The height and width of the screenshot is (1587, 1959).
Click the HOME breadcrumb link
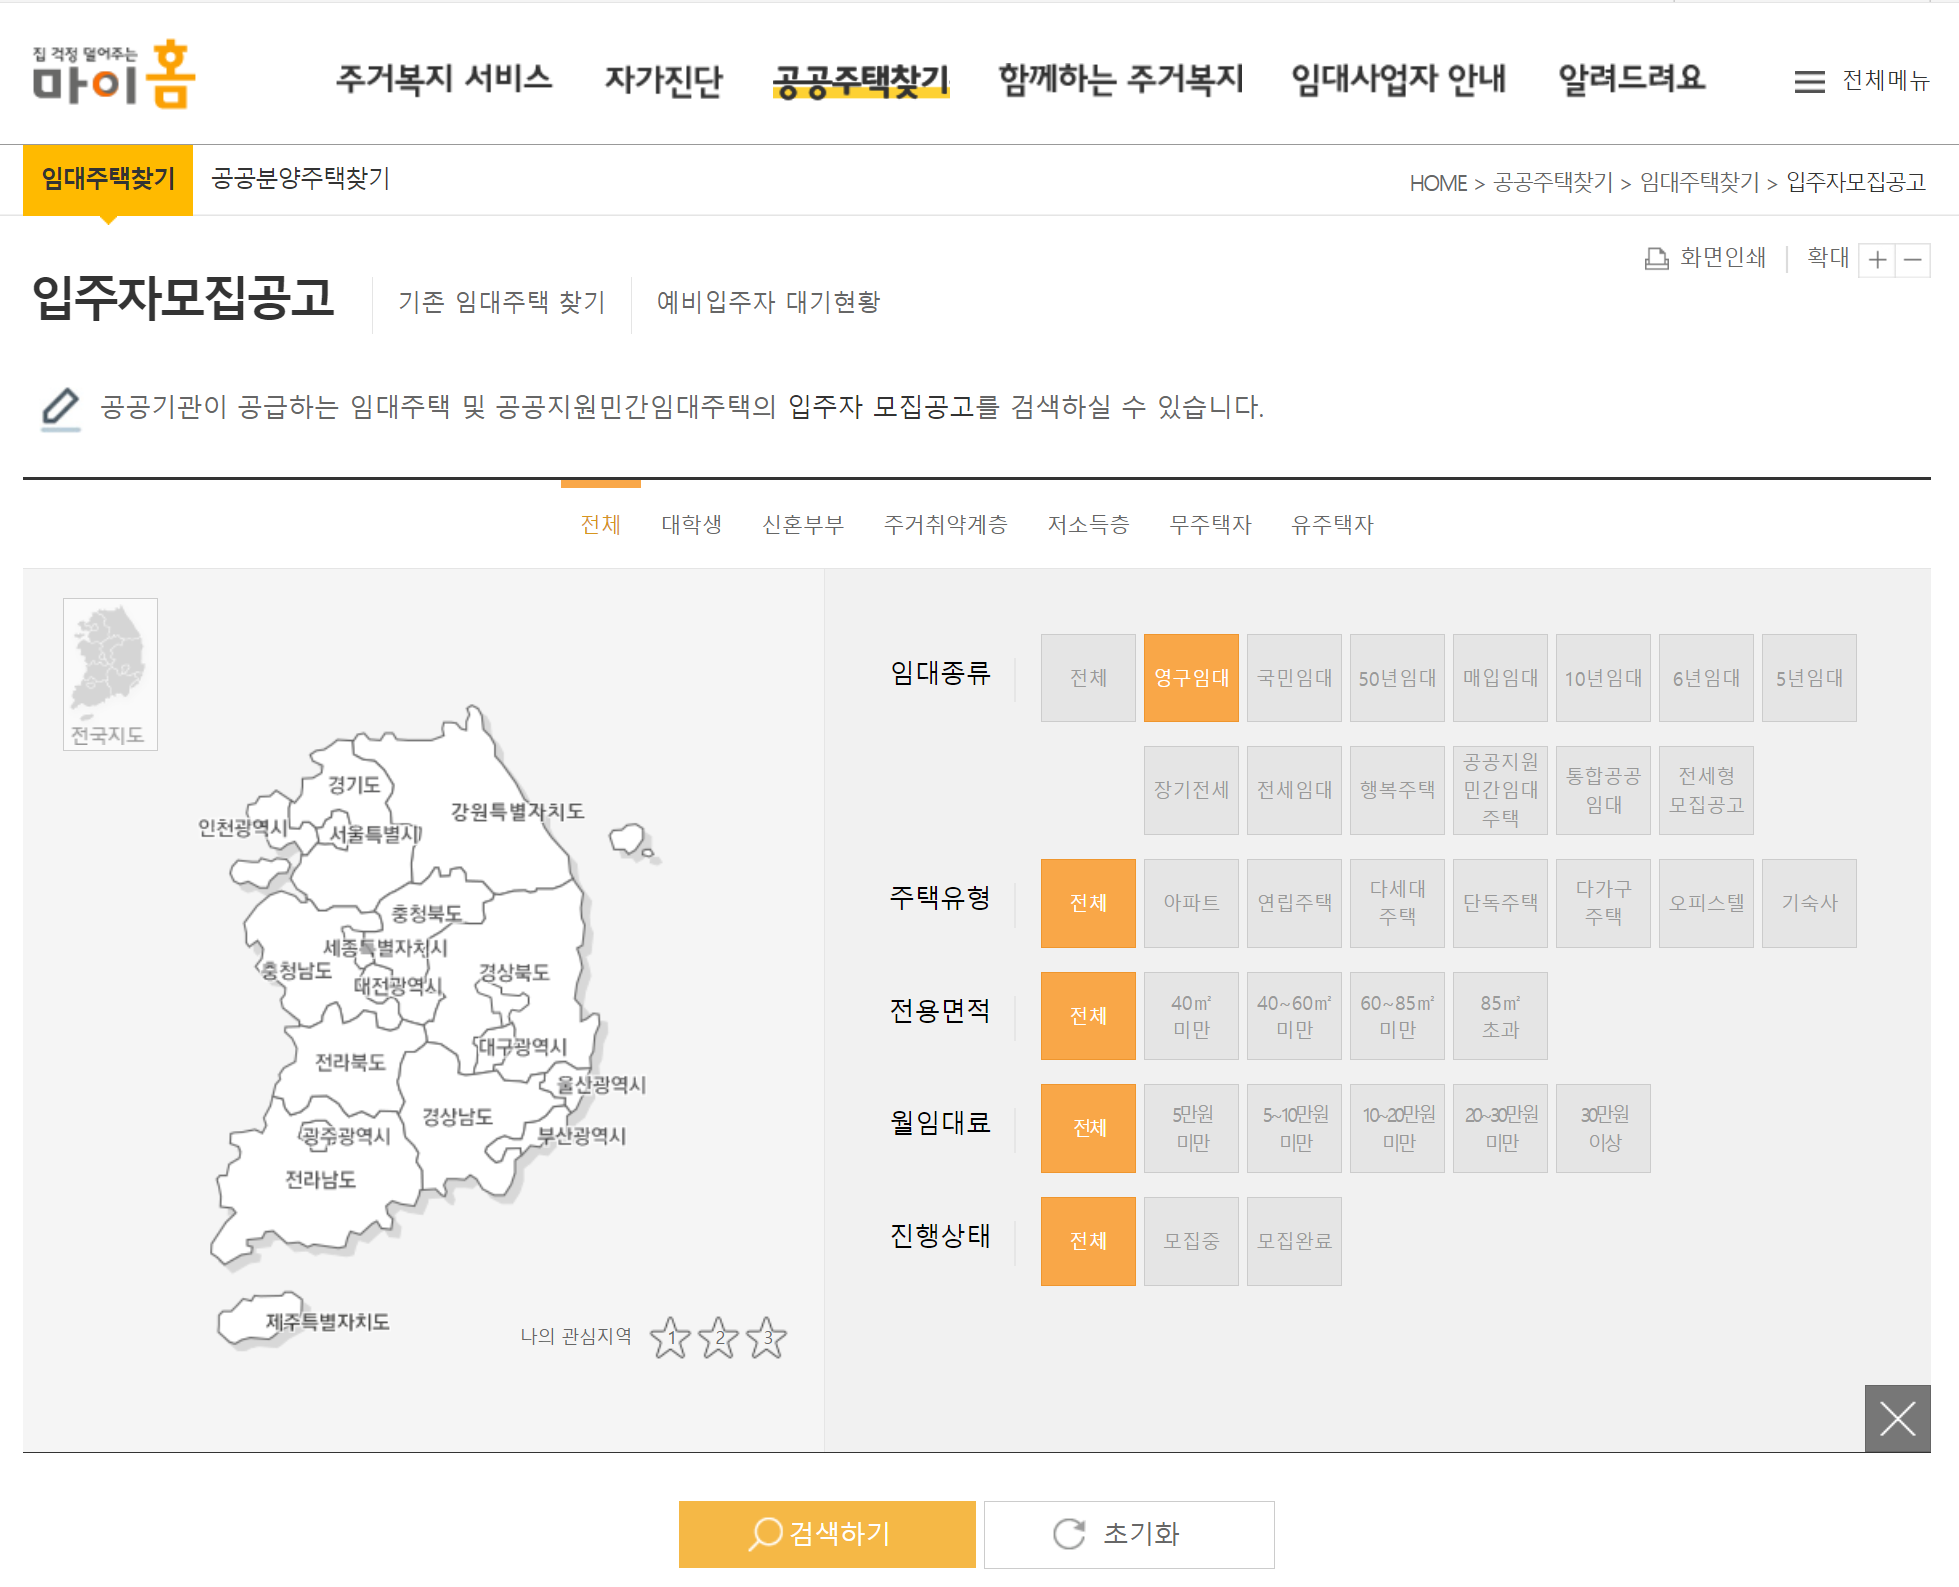tap(1437, 183)
